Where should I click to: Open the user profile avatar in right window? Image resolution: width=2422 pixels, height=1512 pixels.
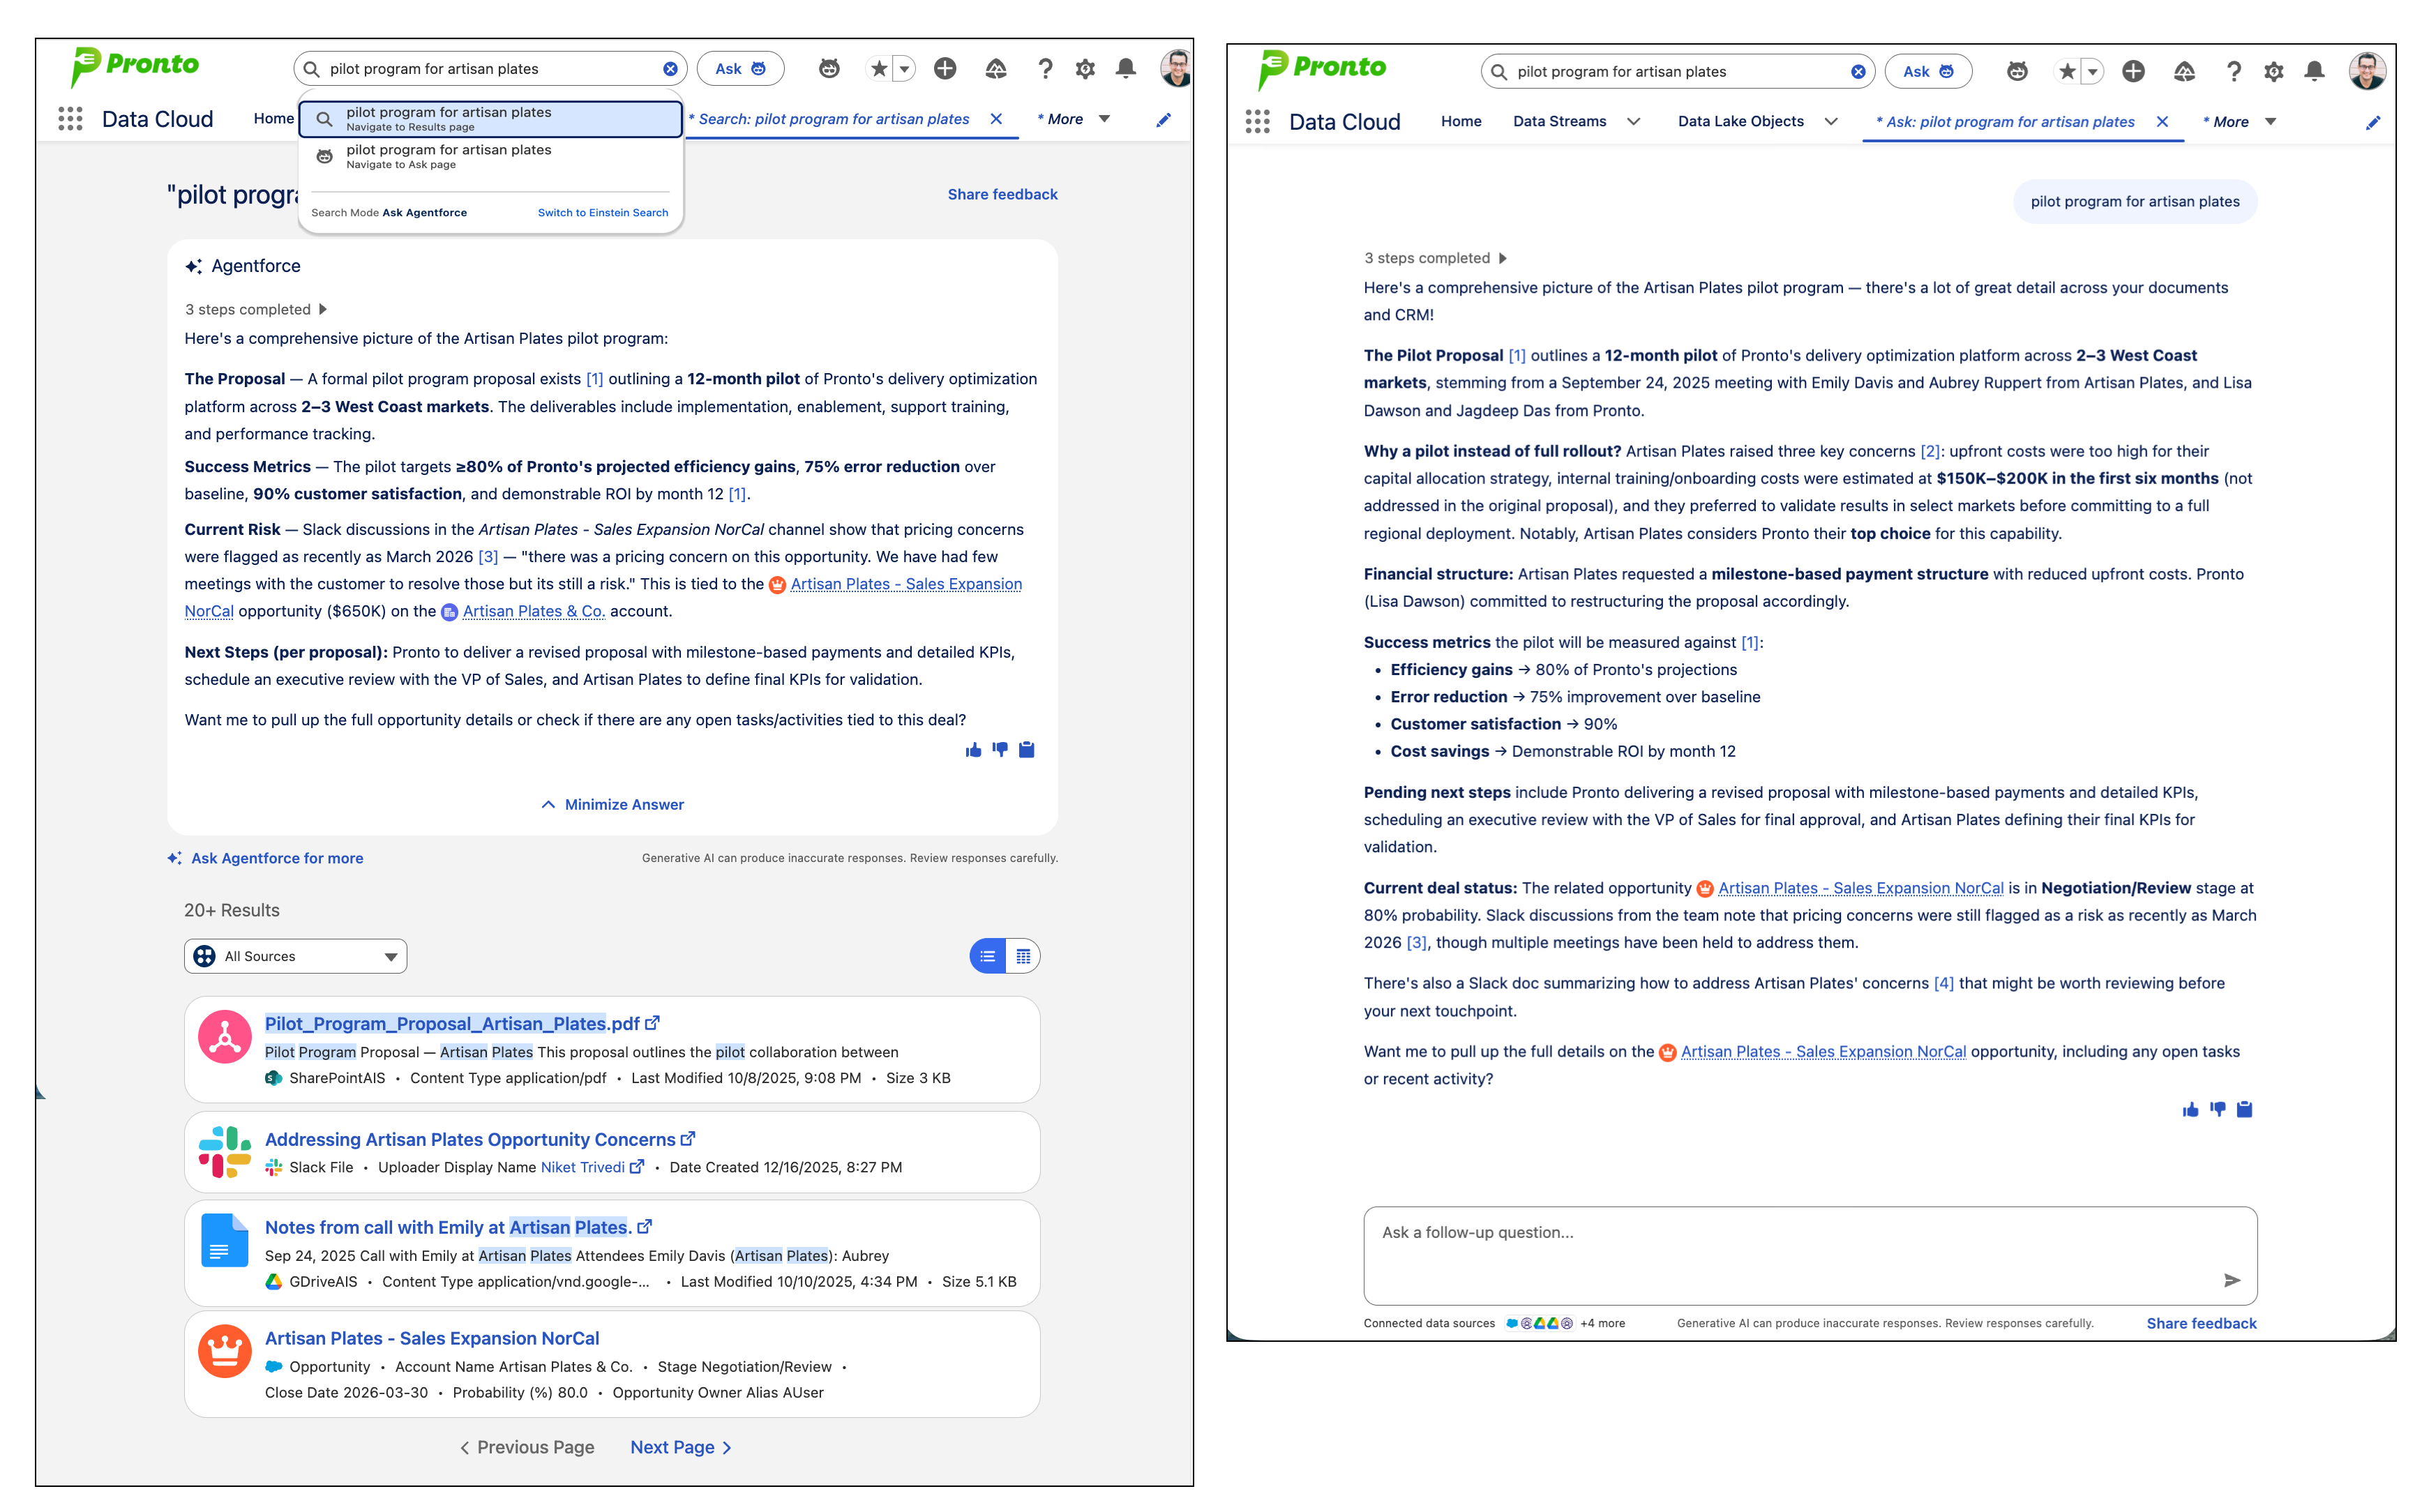pos(2367,72)
